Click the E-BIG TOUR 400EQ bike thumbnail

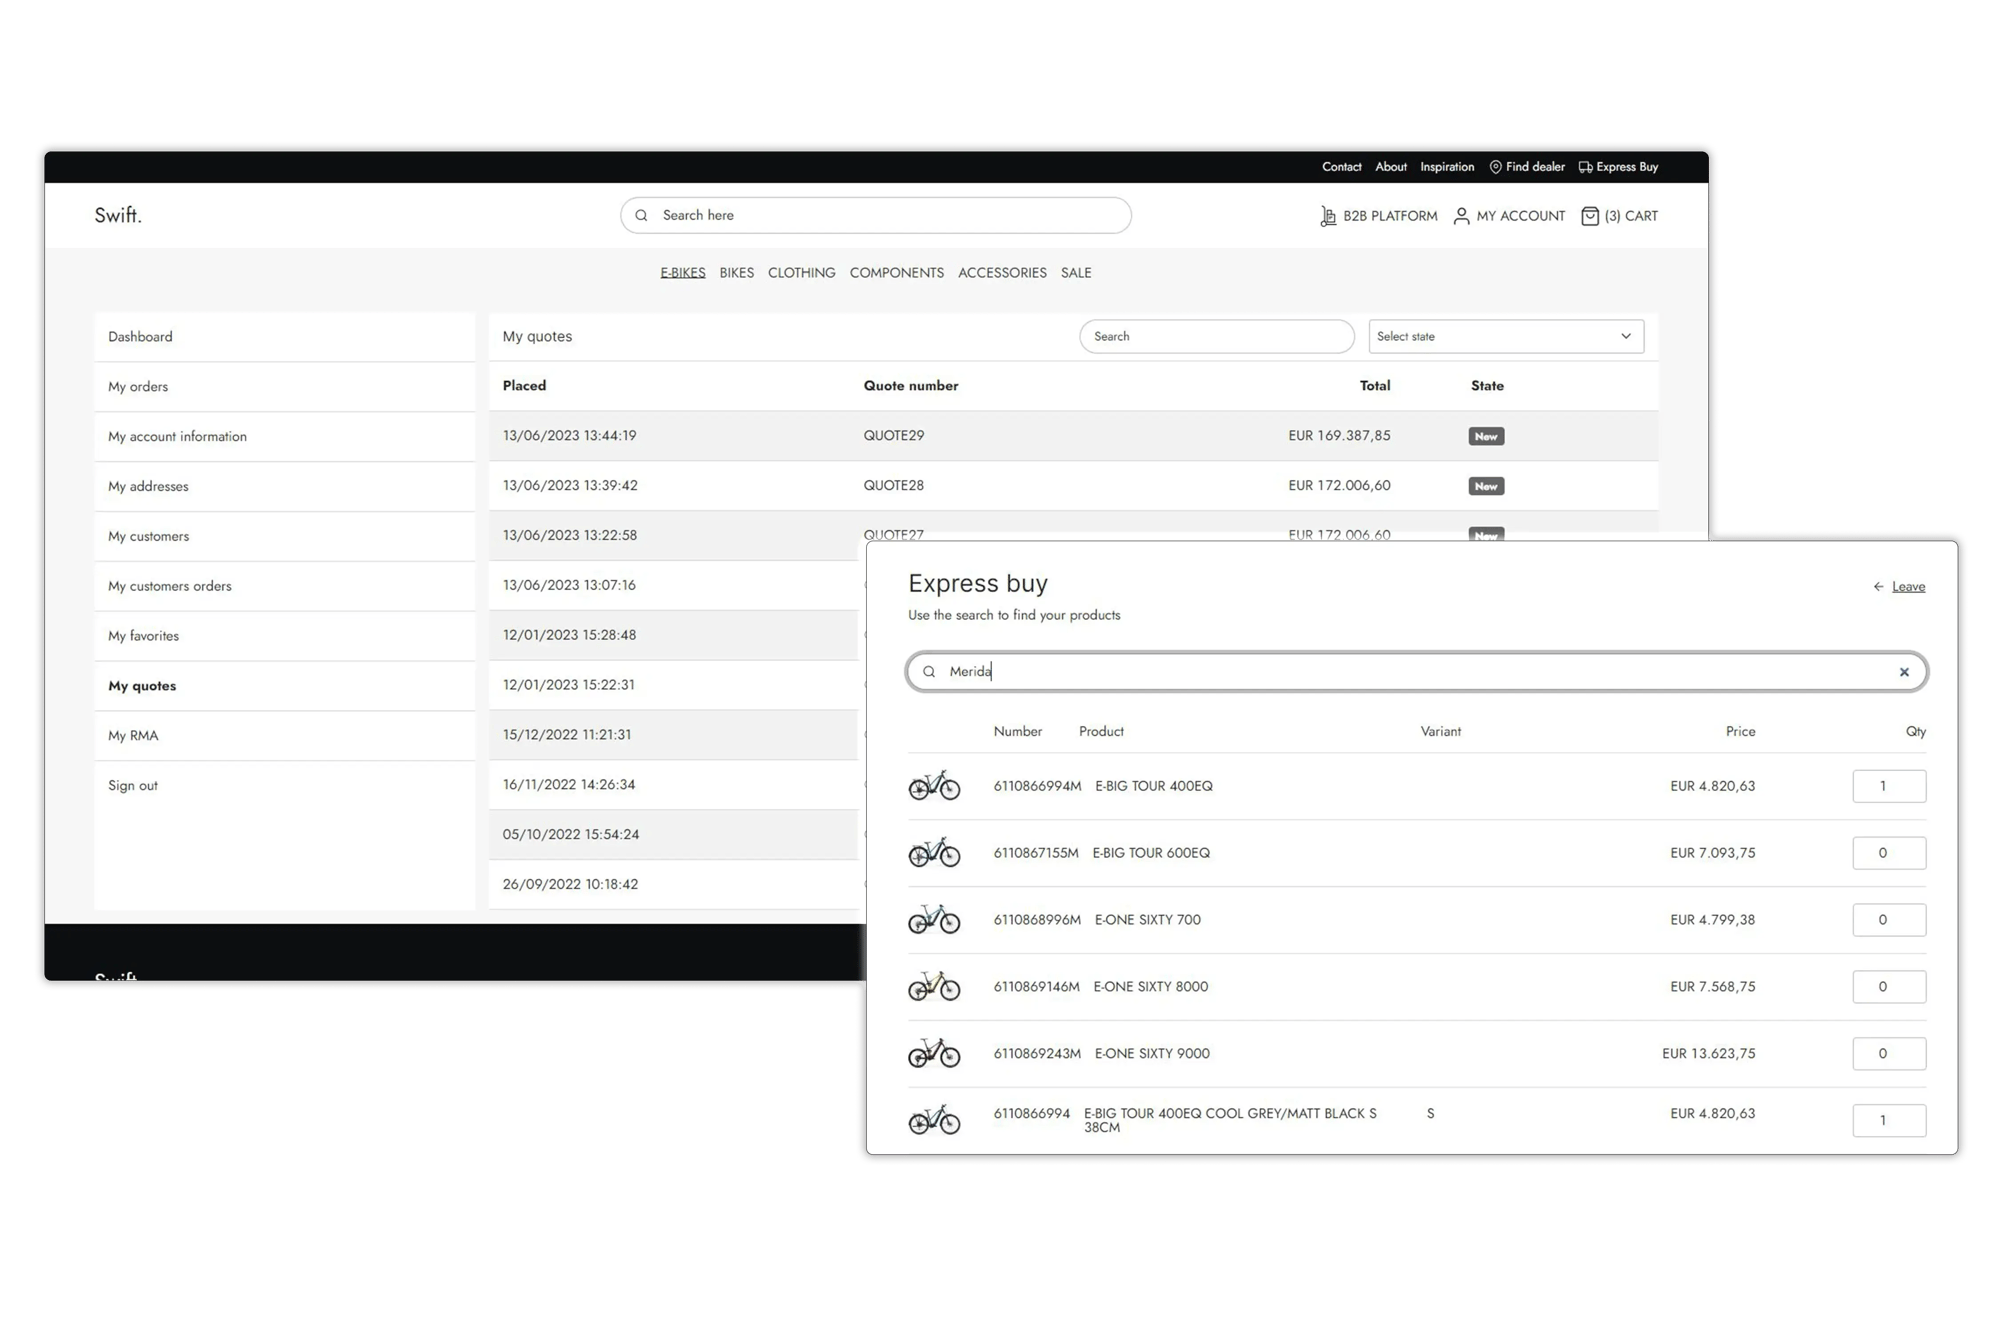click(935, 786)
